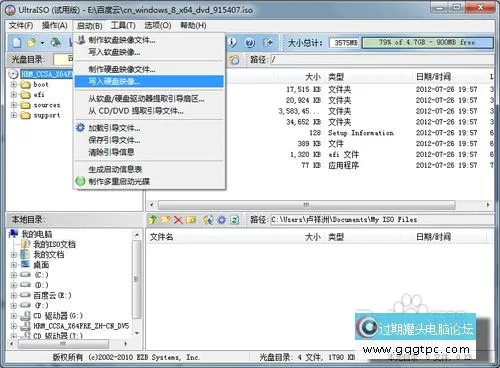500x368 pixels.
Task: Choose 保存引导文件 menu entry
Action: click(149, 140)
